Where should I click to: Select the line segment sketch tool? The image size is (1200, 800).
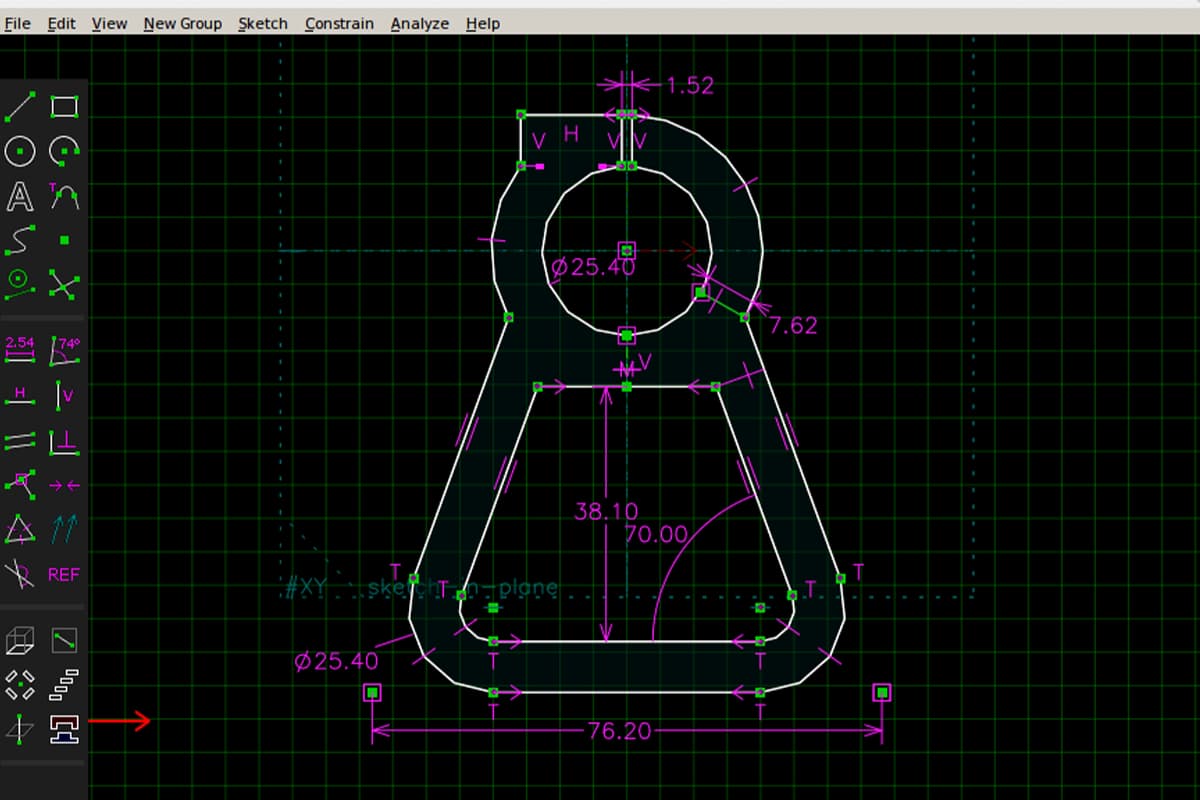click(x=20, y=106)
